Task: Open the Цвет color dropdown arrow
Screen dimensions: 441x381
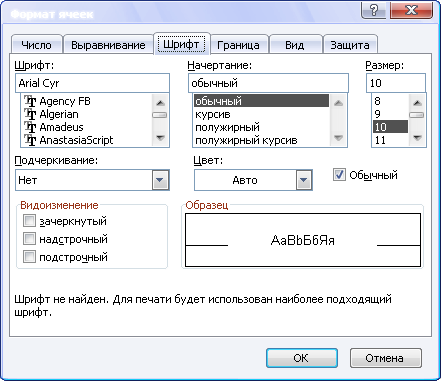Action: (304, 180)
